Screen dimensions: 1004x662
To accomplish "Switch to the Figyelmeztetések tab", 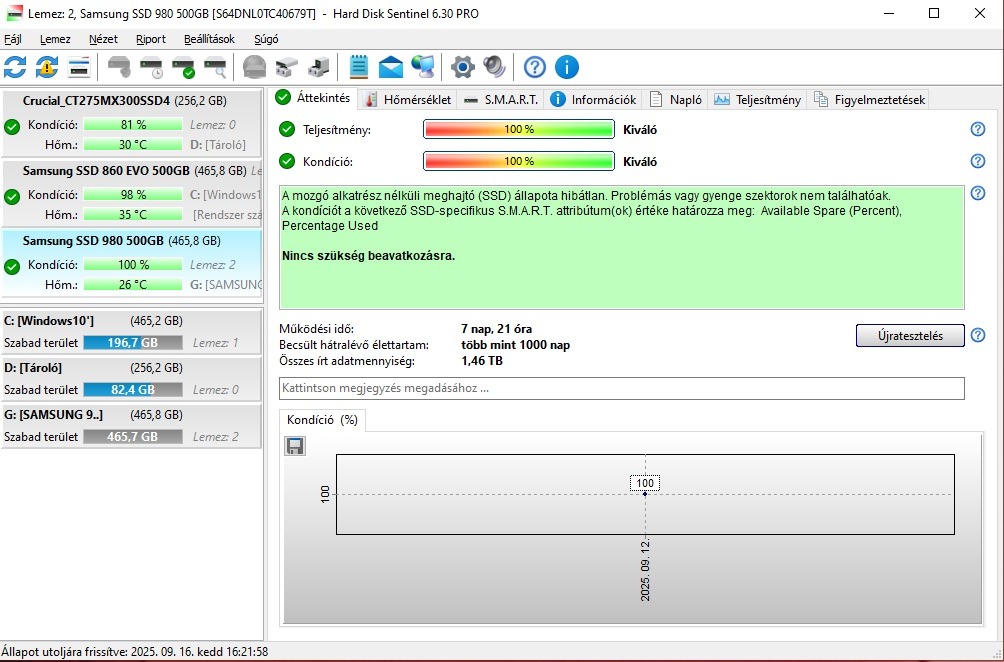I will 869,99.
